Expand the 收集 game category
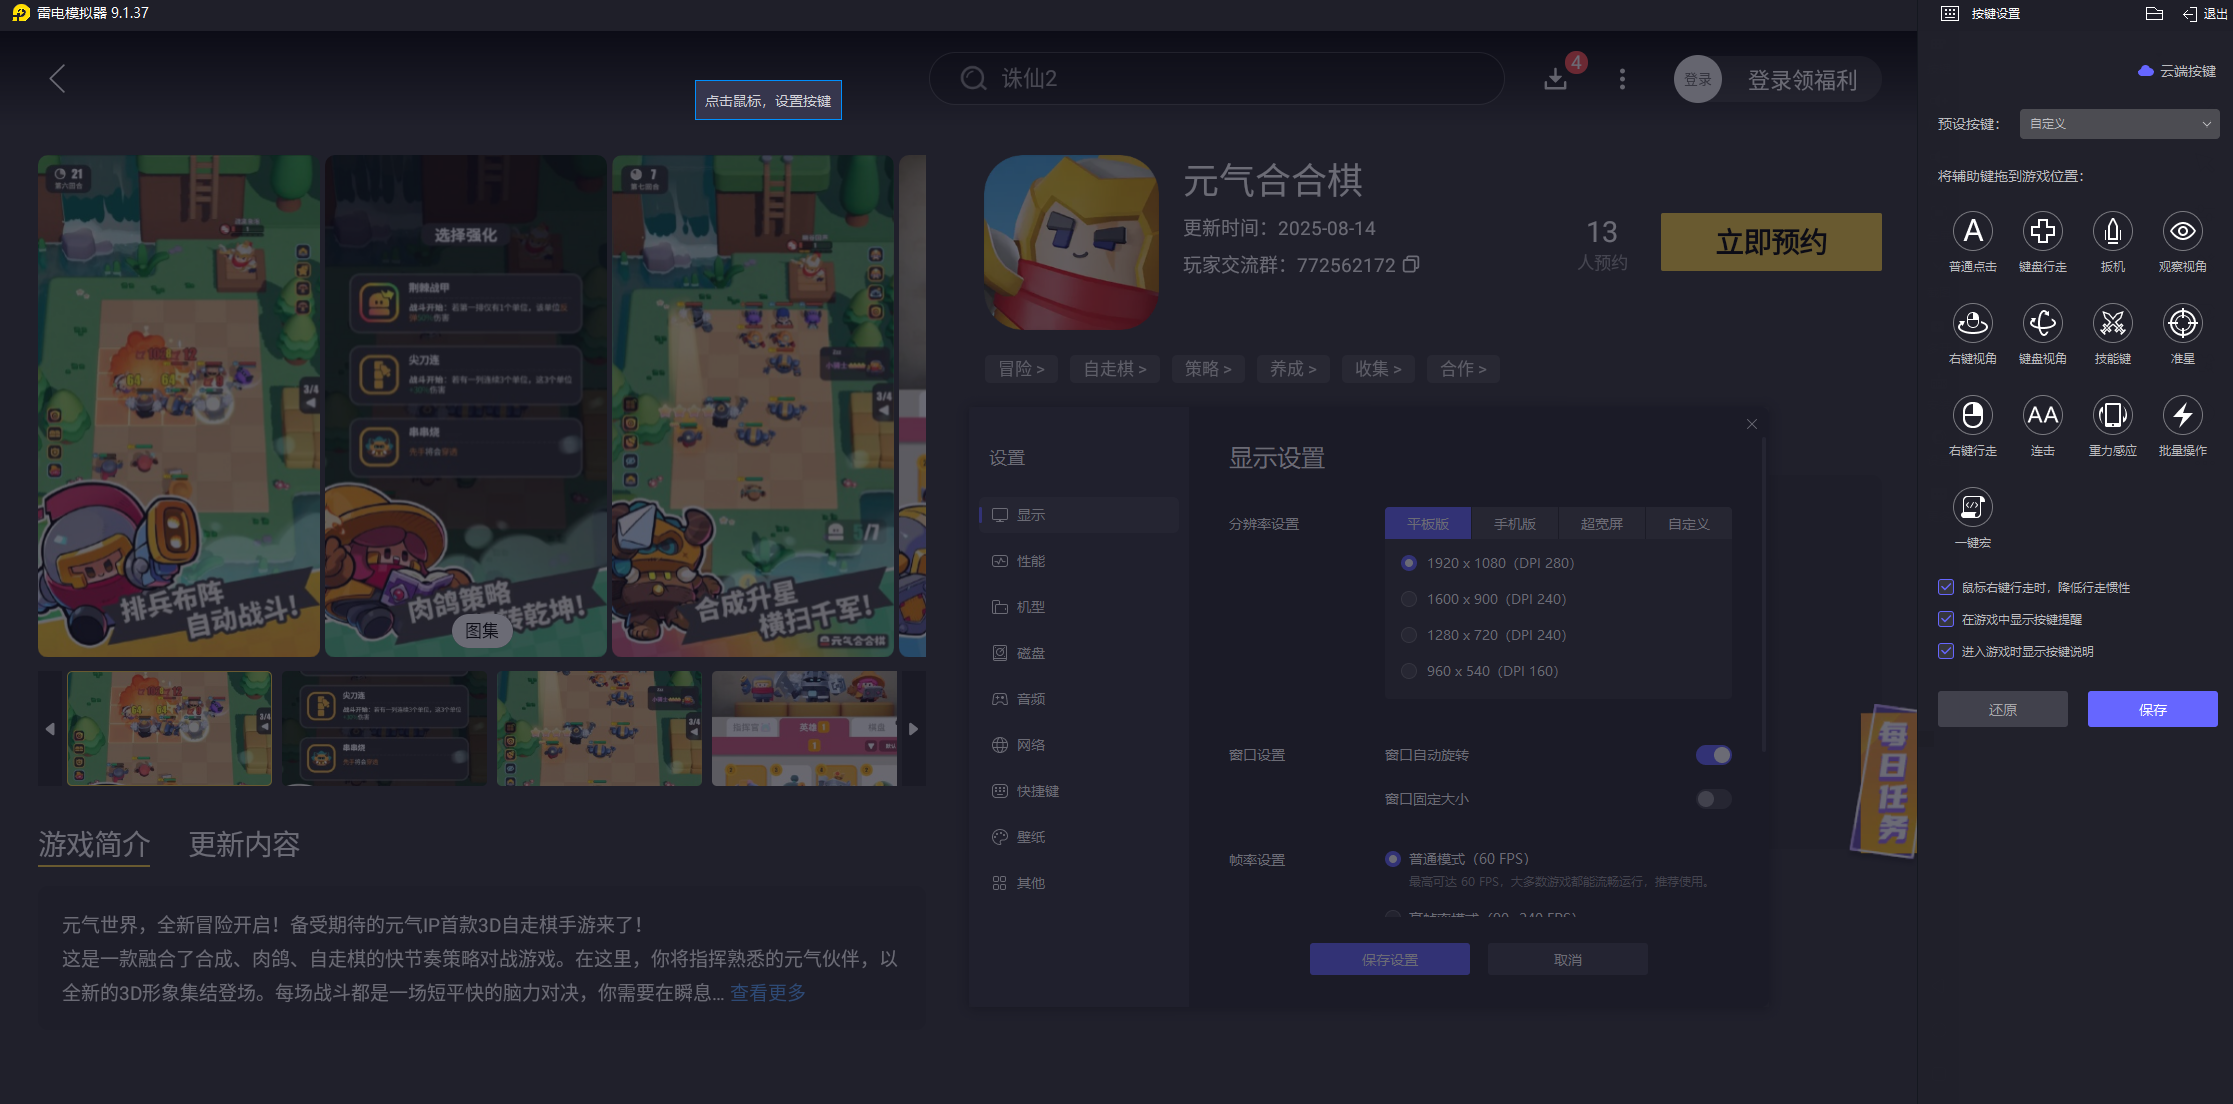Image resolution: width=2233 pixels, height=1104 pixels. tap(1378, 369)
